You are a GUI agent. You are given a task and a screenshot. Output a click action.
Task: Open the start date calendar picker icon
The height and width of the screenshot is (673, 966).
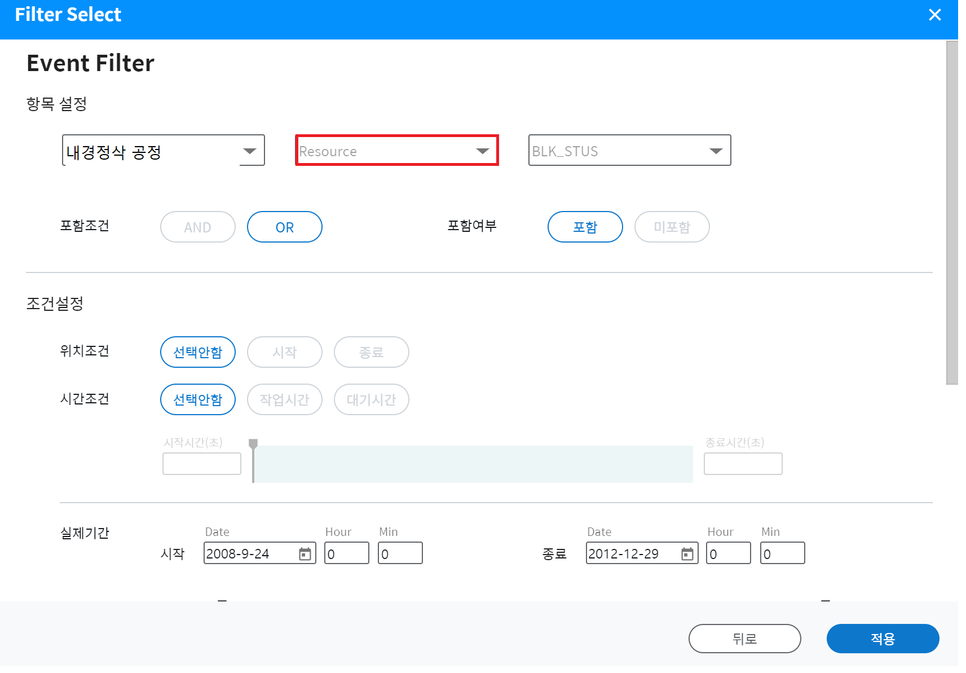305,554
